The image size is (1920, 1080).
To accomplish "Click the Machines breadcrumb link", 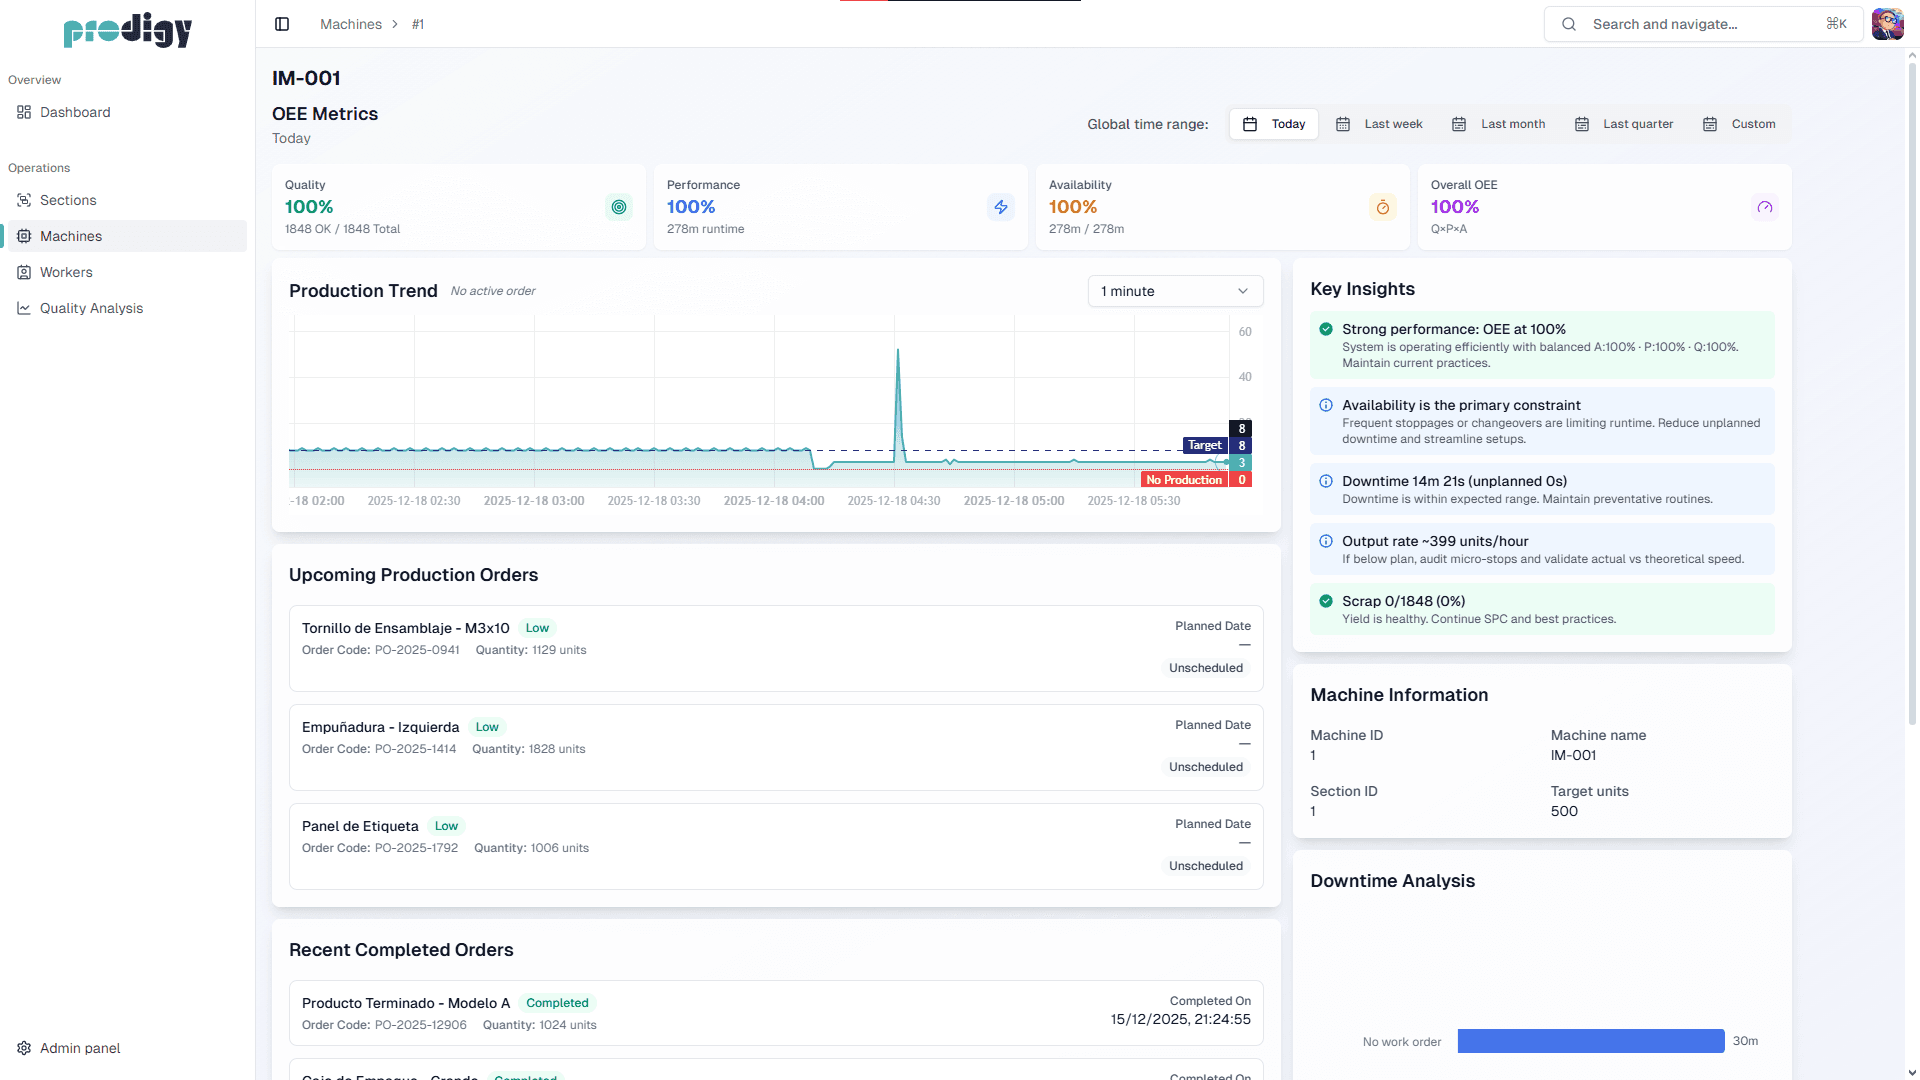I will click(350, 24).
